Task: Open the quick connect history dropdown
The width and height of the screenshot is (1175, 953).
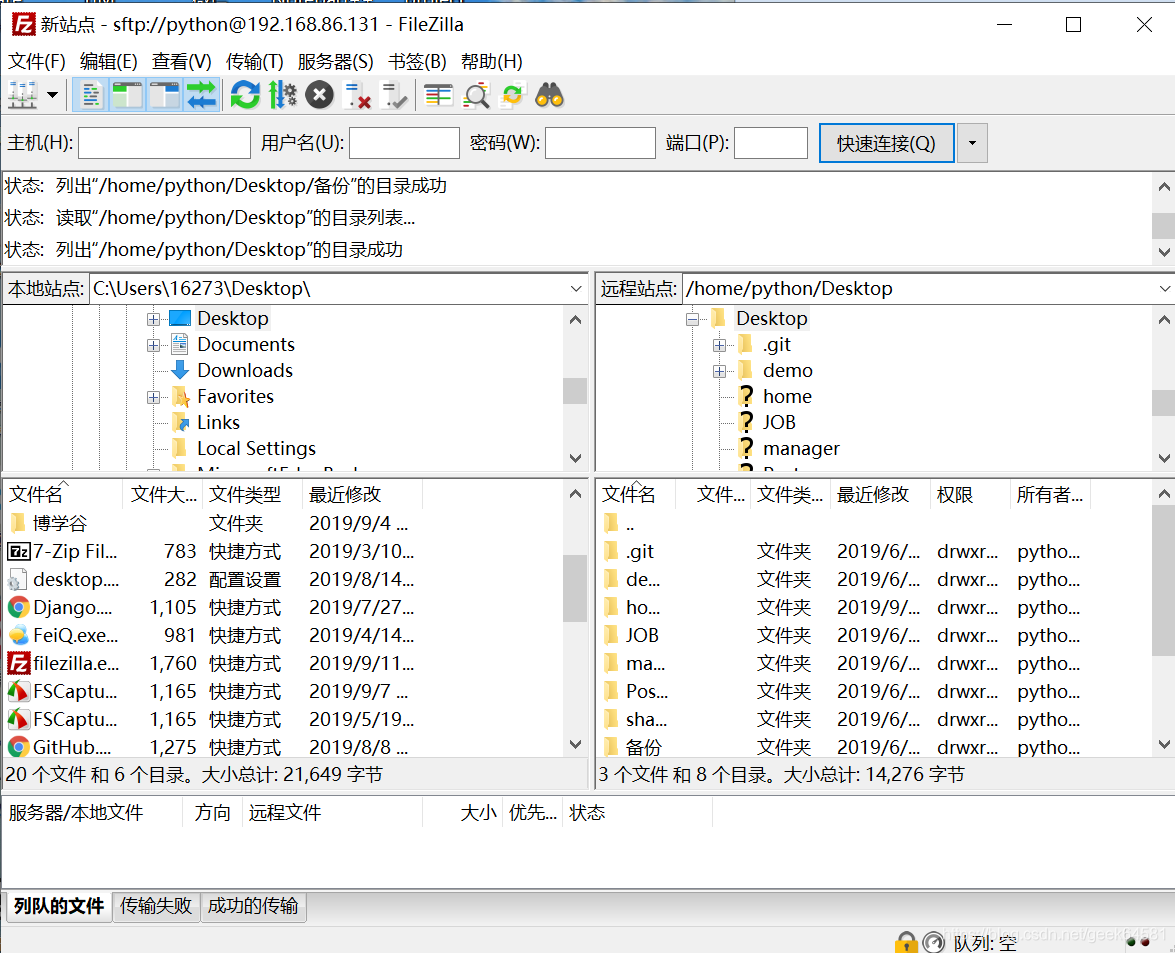Action: click(x=972, y=143)
